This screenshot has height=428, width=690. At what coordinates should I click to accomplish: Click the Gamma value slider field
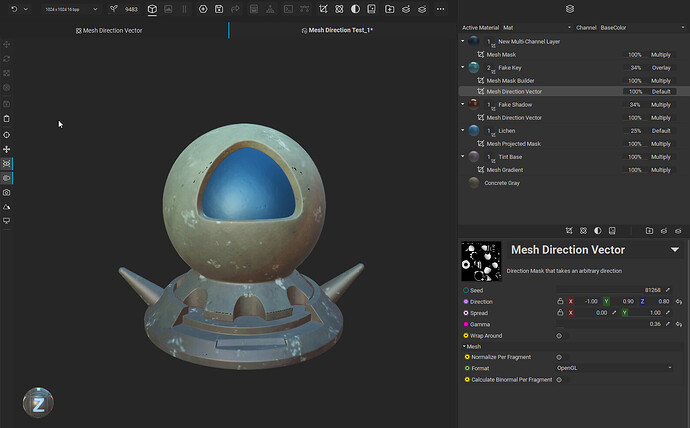(x=610, y=324)
